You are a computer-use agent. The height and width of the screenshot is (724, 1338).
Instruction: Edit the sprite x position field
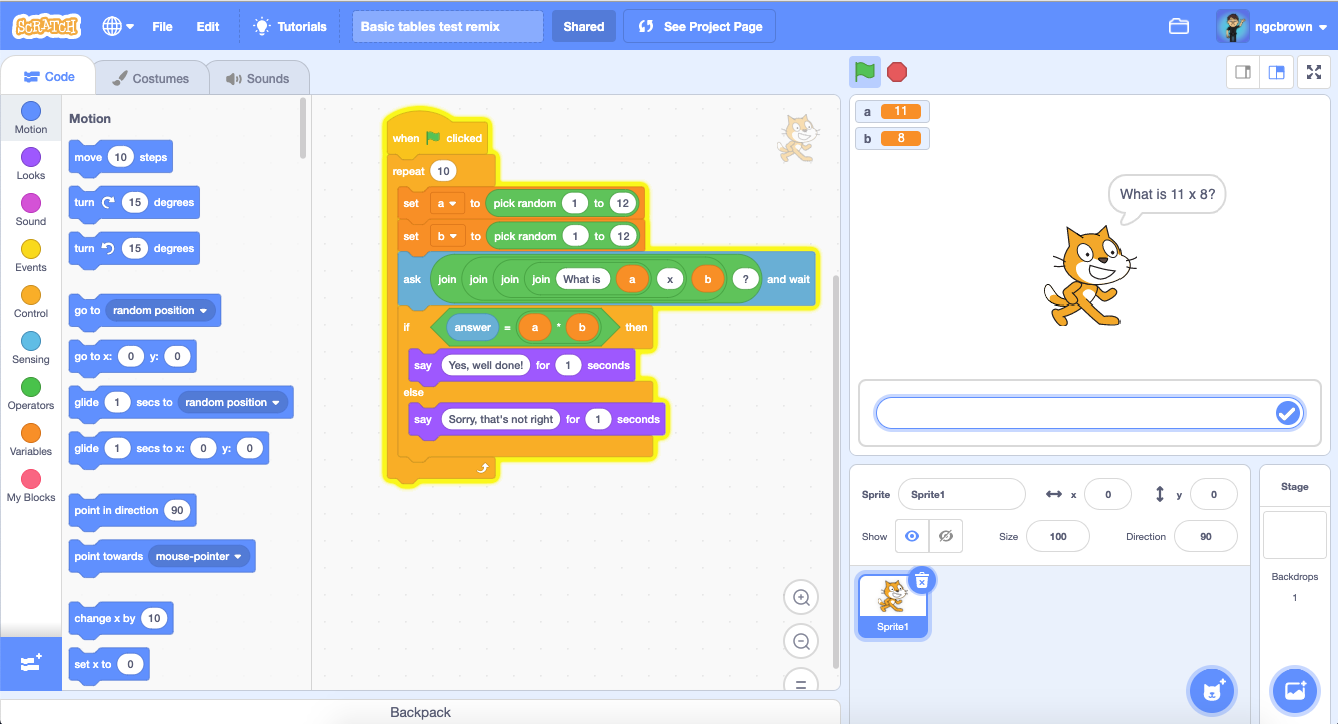click(x=1106, y=494)
